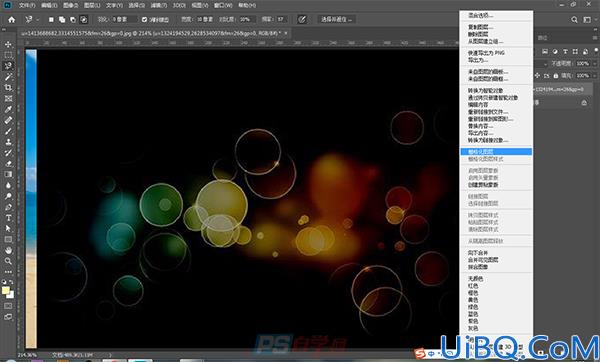Screen dimensions: 600x362
Task: Choose 栅格化图层 in context menu
Action: click(x=496, y=152)
